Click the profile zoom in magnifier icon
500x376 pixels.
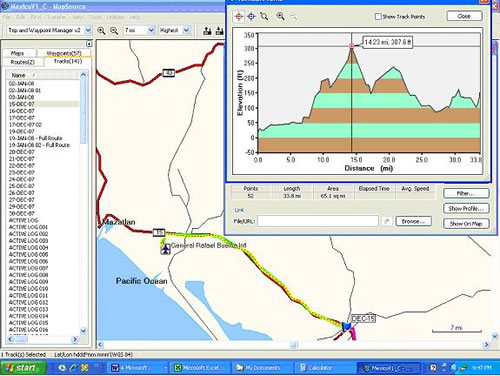coord(280,16)
